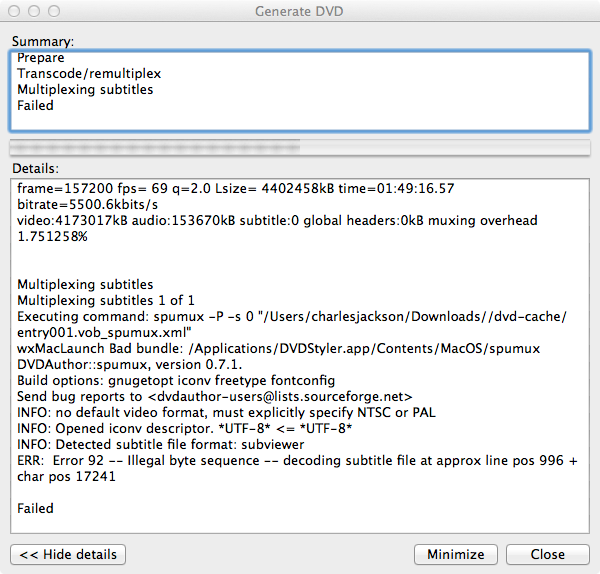
Task: Click final 'Failed' line in Details
Action: click(x=35, y=509)
